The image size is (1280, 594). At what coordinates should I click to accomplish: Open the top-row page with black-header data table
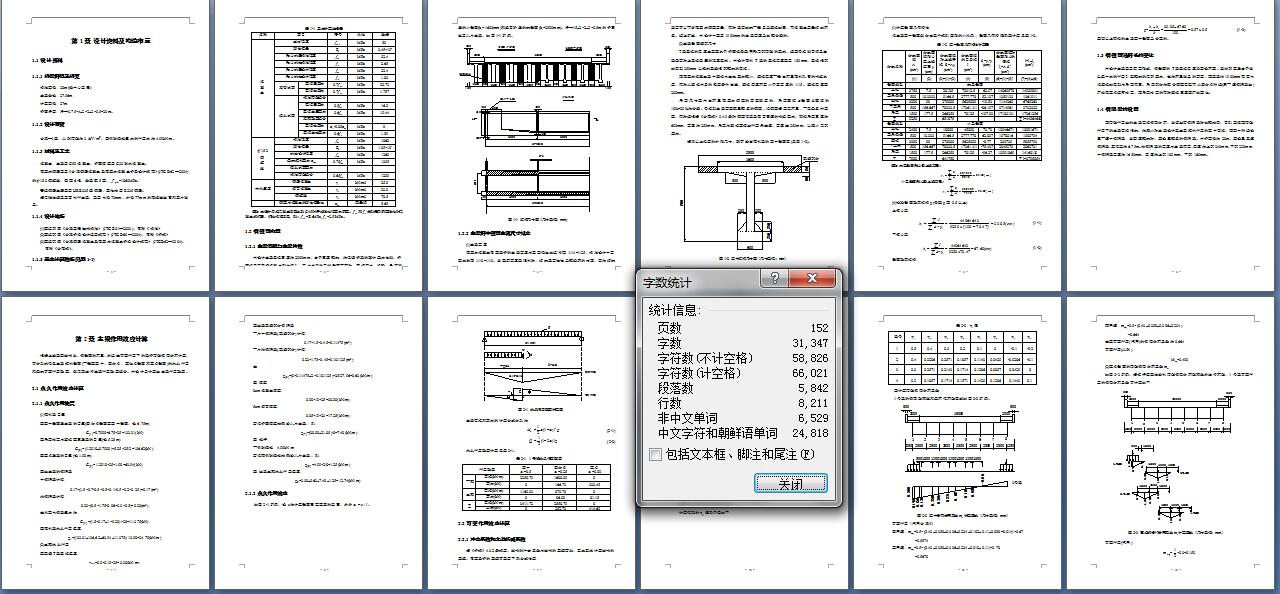tap(958, 145)
